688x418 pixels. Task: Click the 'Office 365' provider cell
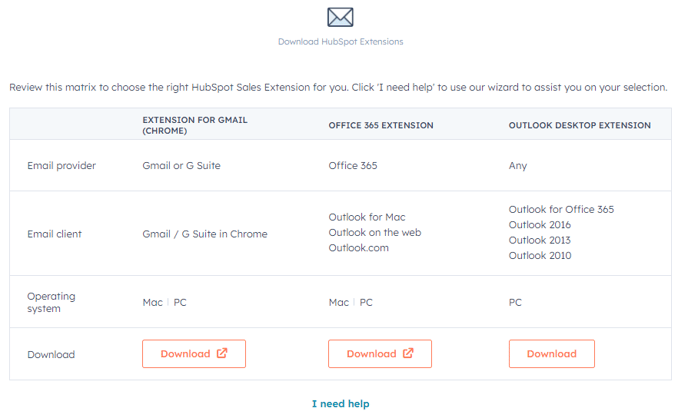(x=353, y=165)
